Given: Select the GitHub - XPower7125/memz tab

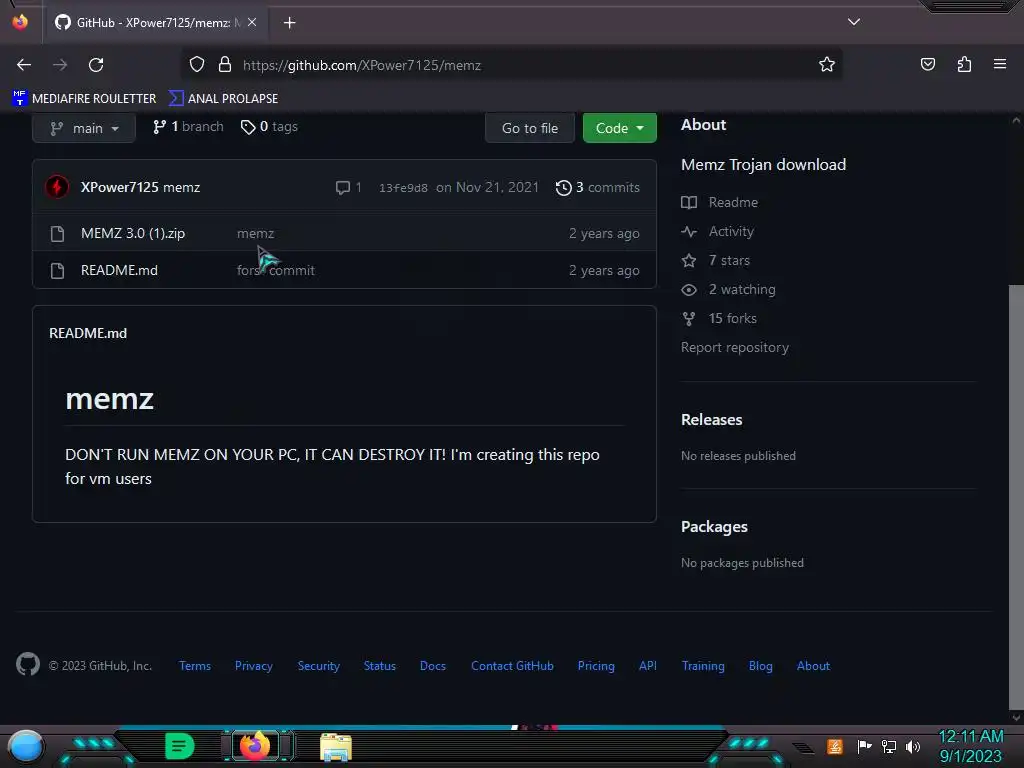Looking at the screenshot, I should point(154,22).
